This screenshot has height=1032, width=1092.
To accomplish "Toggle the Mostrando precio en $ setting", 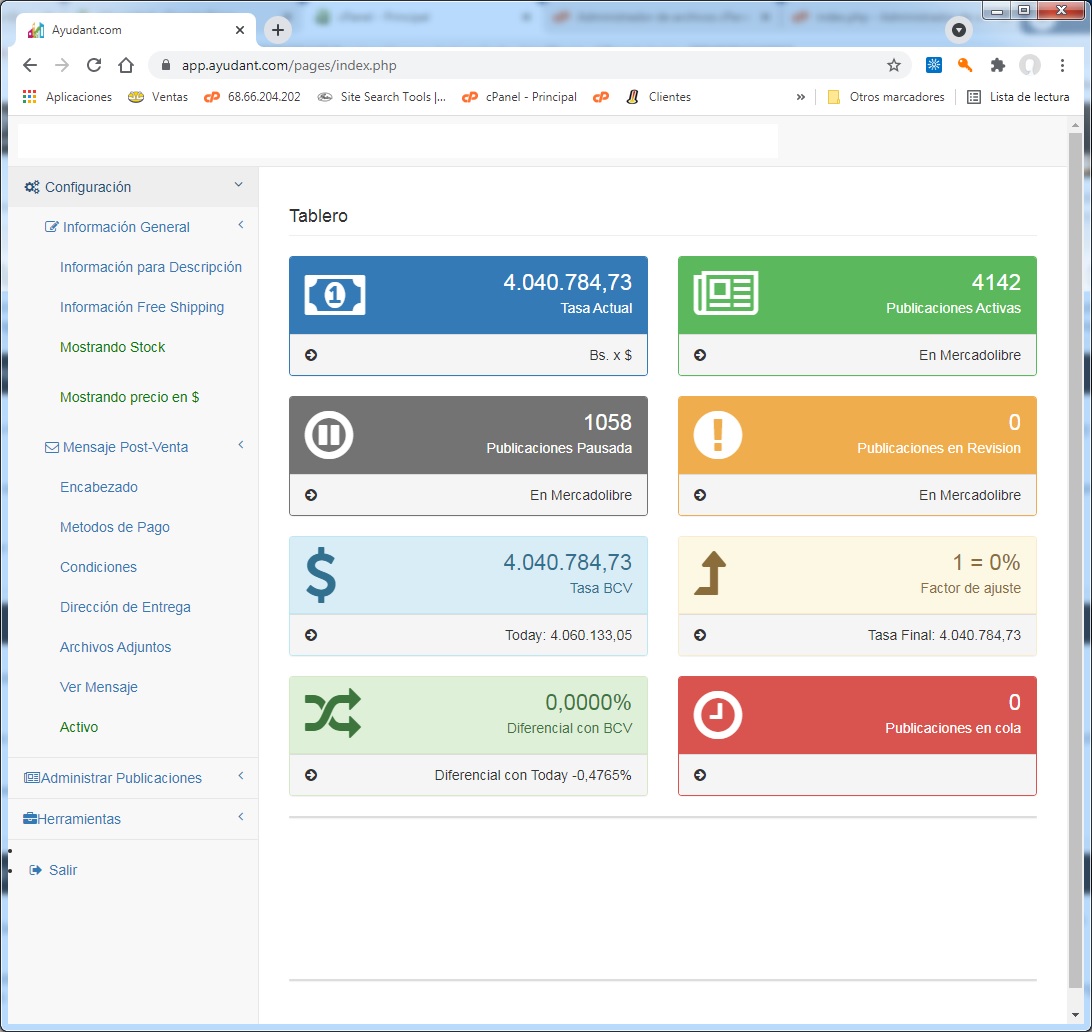I will (129, 397).
